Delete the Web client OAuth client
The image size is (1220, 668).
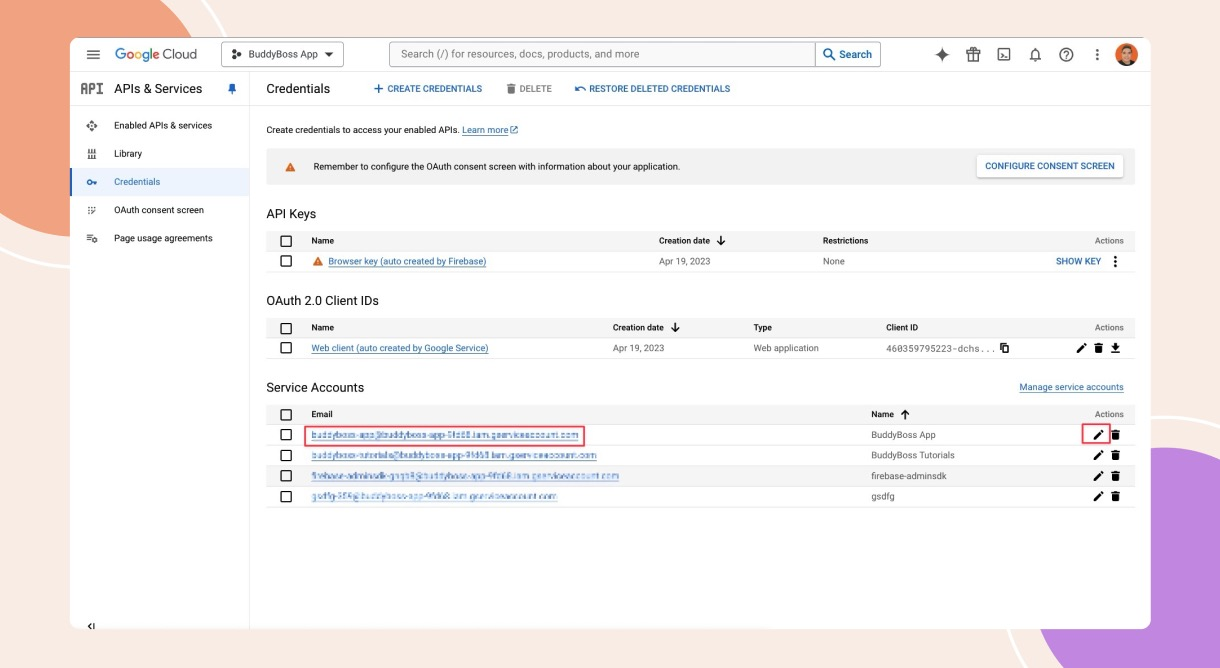pyautogui.click(x=1098, y=348)
